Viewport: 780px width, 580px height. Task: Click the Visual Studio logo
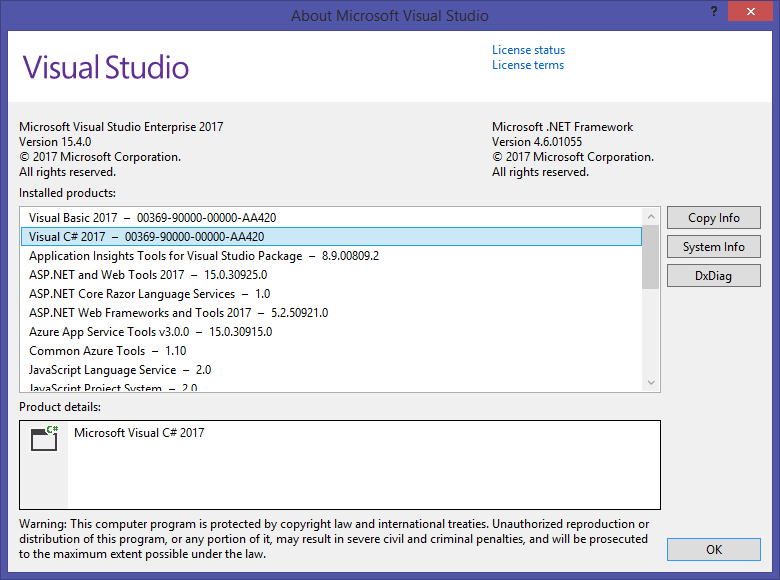pyautogui.click(x=106, y=67)
